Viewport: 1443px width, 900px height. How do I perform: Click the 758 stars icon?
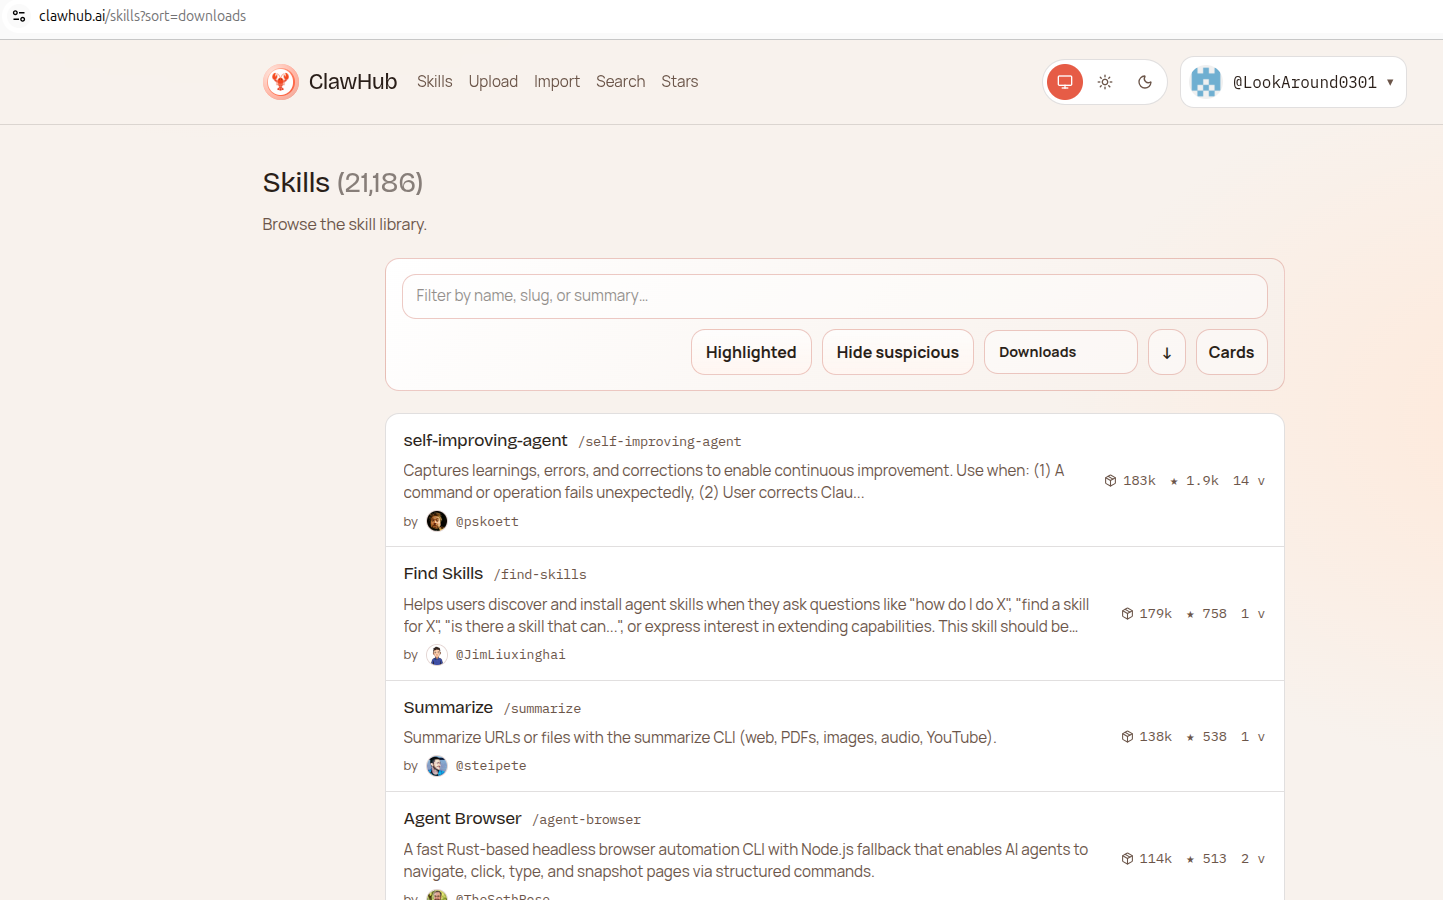(x=1190, y=614)
